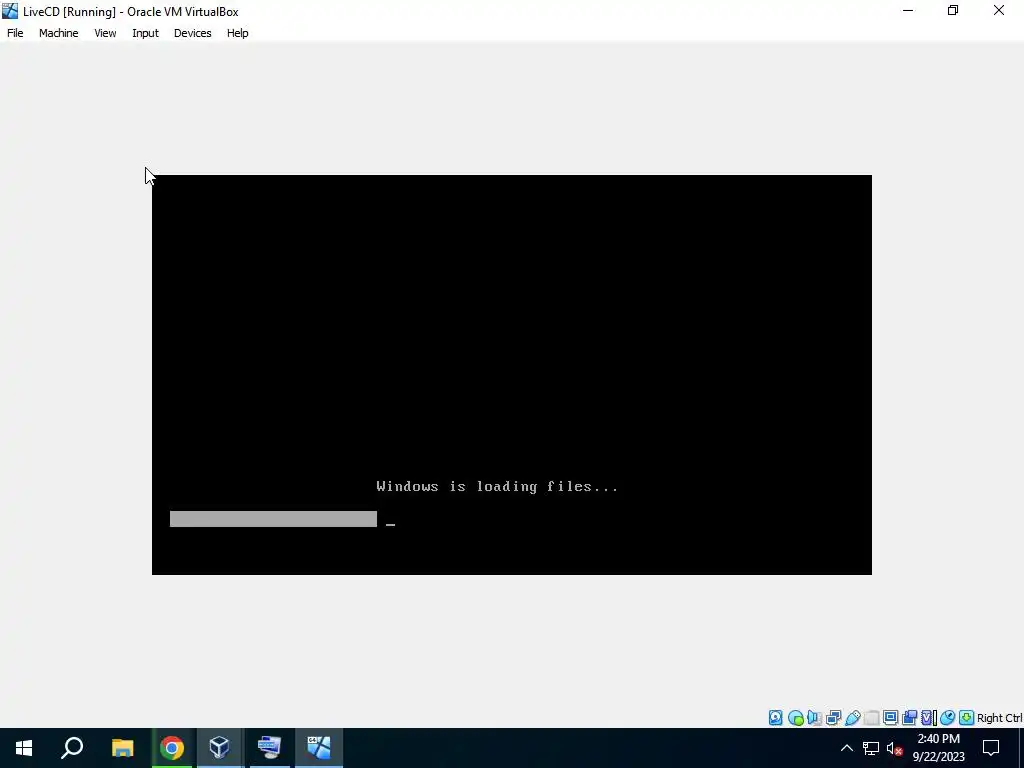Viewport: 1024px width, 768px height.
Task: Click the hard disk activity status icon
Action: tap(775, 718)
